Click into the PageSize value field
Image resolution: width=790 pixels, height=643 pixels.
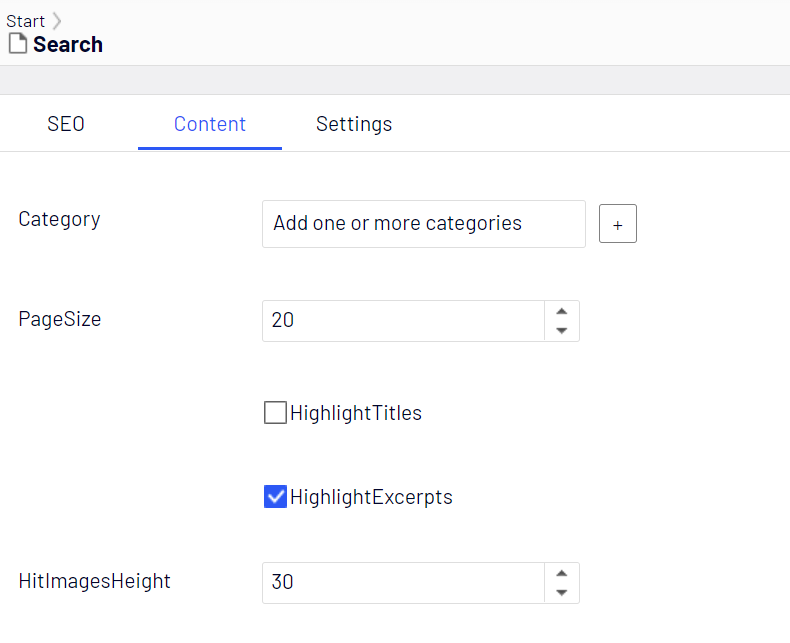[x=403, y=321]
